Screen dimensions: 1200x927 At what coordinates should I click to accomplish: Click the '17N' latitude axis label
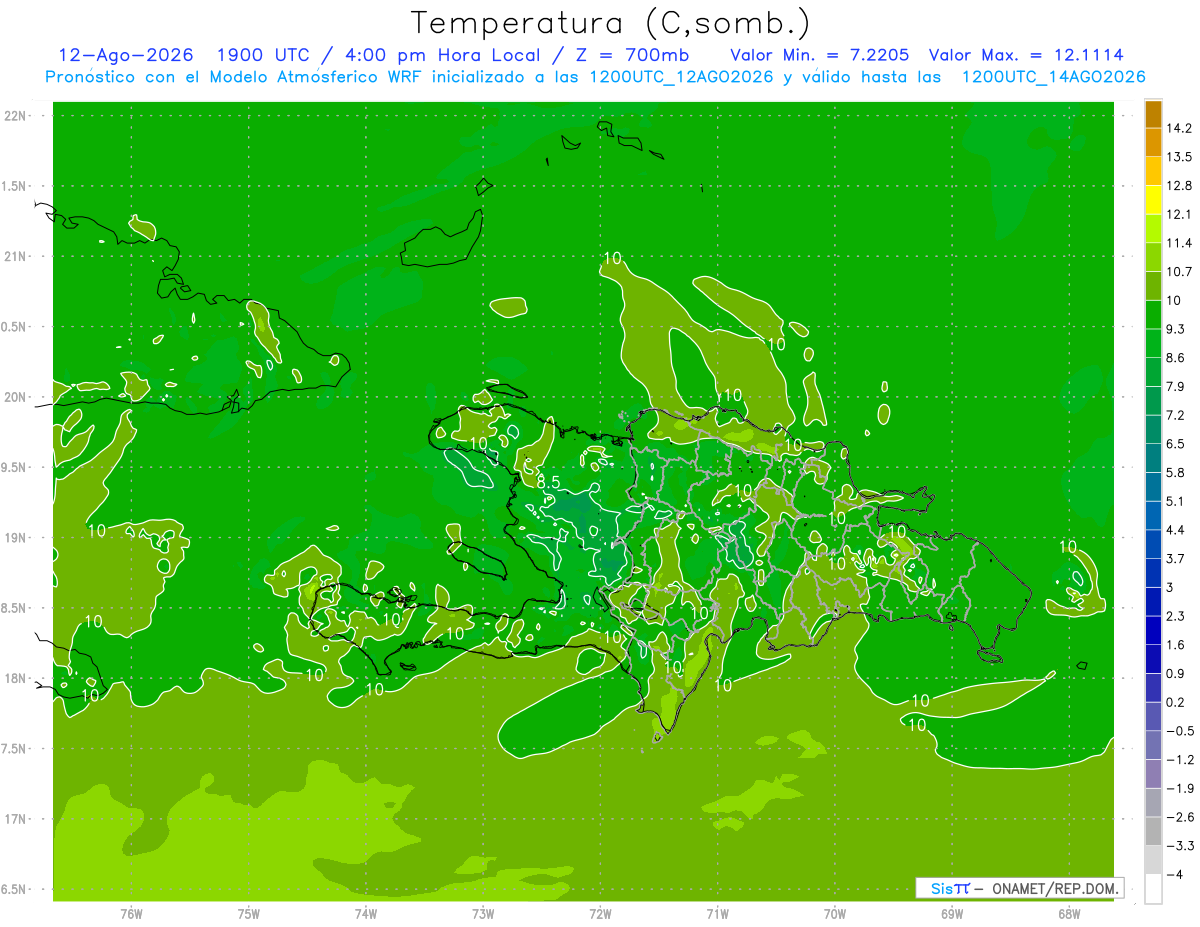16,819
